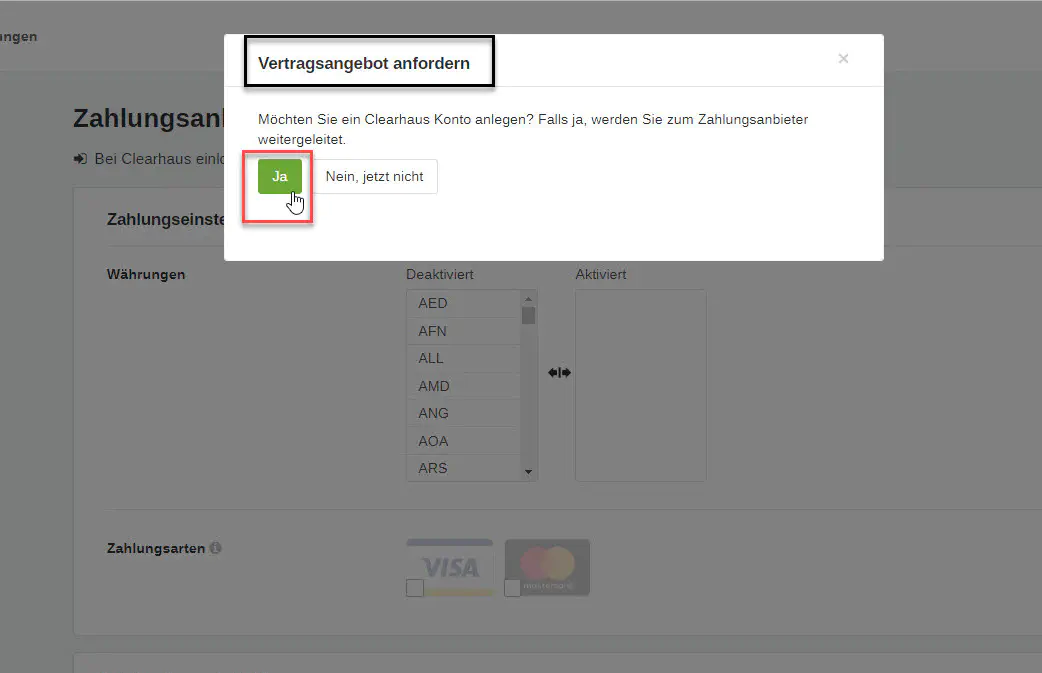Image resolution: width=1042 pixels, height=673 pixels.
Task: Click the Clearhaus login arrow icon
Action: (x=81, y=159)
